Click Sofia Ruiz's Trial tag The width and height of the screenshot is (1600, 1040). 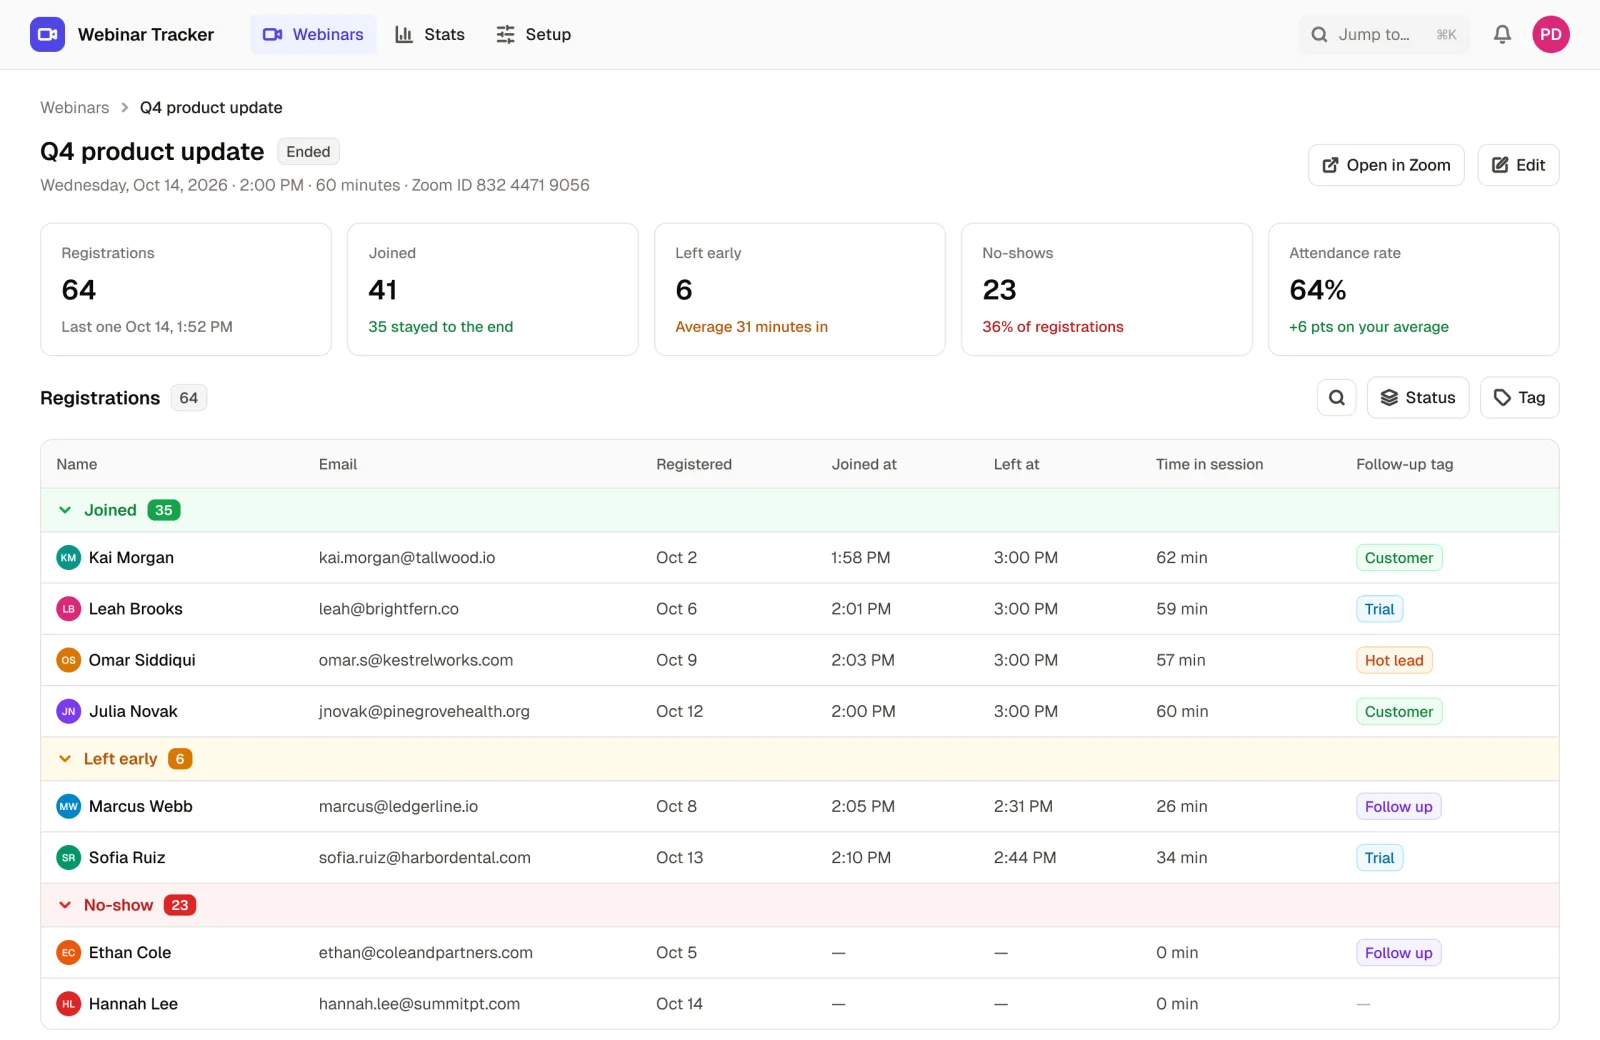coord(1379,858)
